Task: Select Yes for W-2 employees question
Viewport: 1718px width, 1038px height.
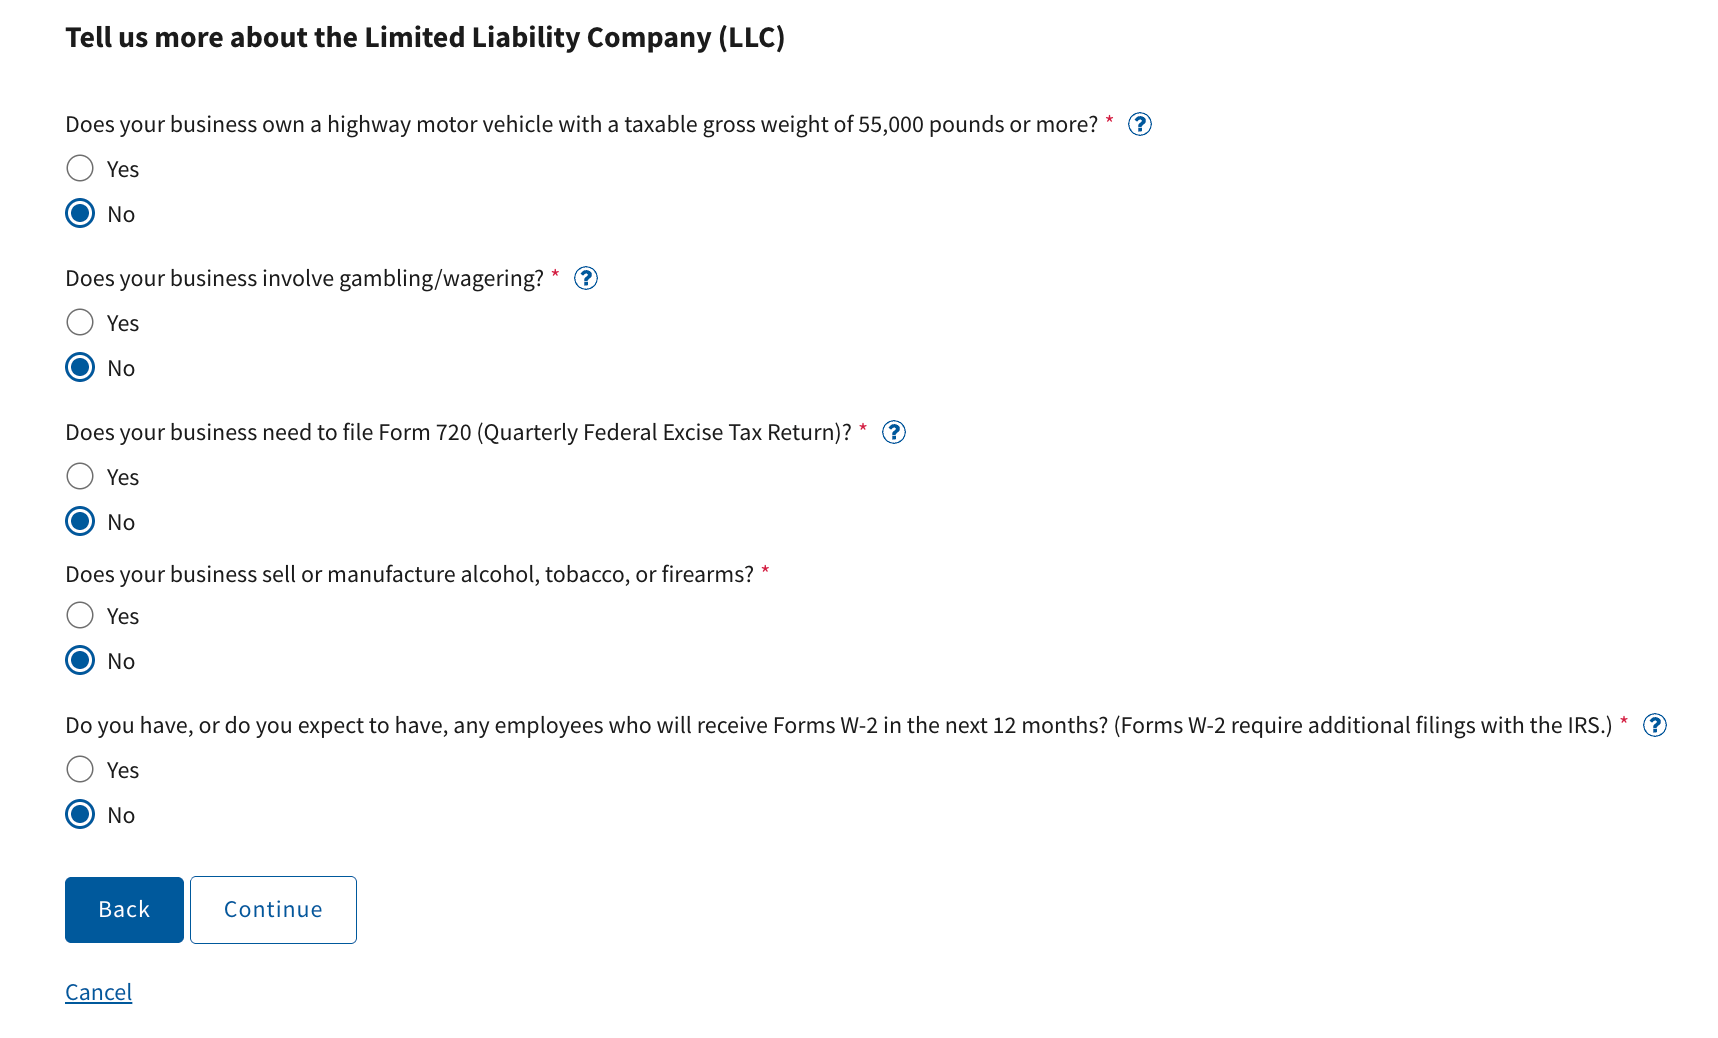Action: 80,769
